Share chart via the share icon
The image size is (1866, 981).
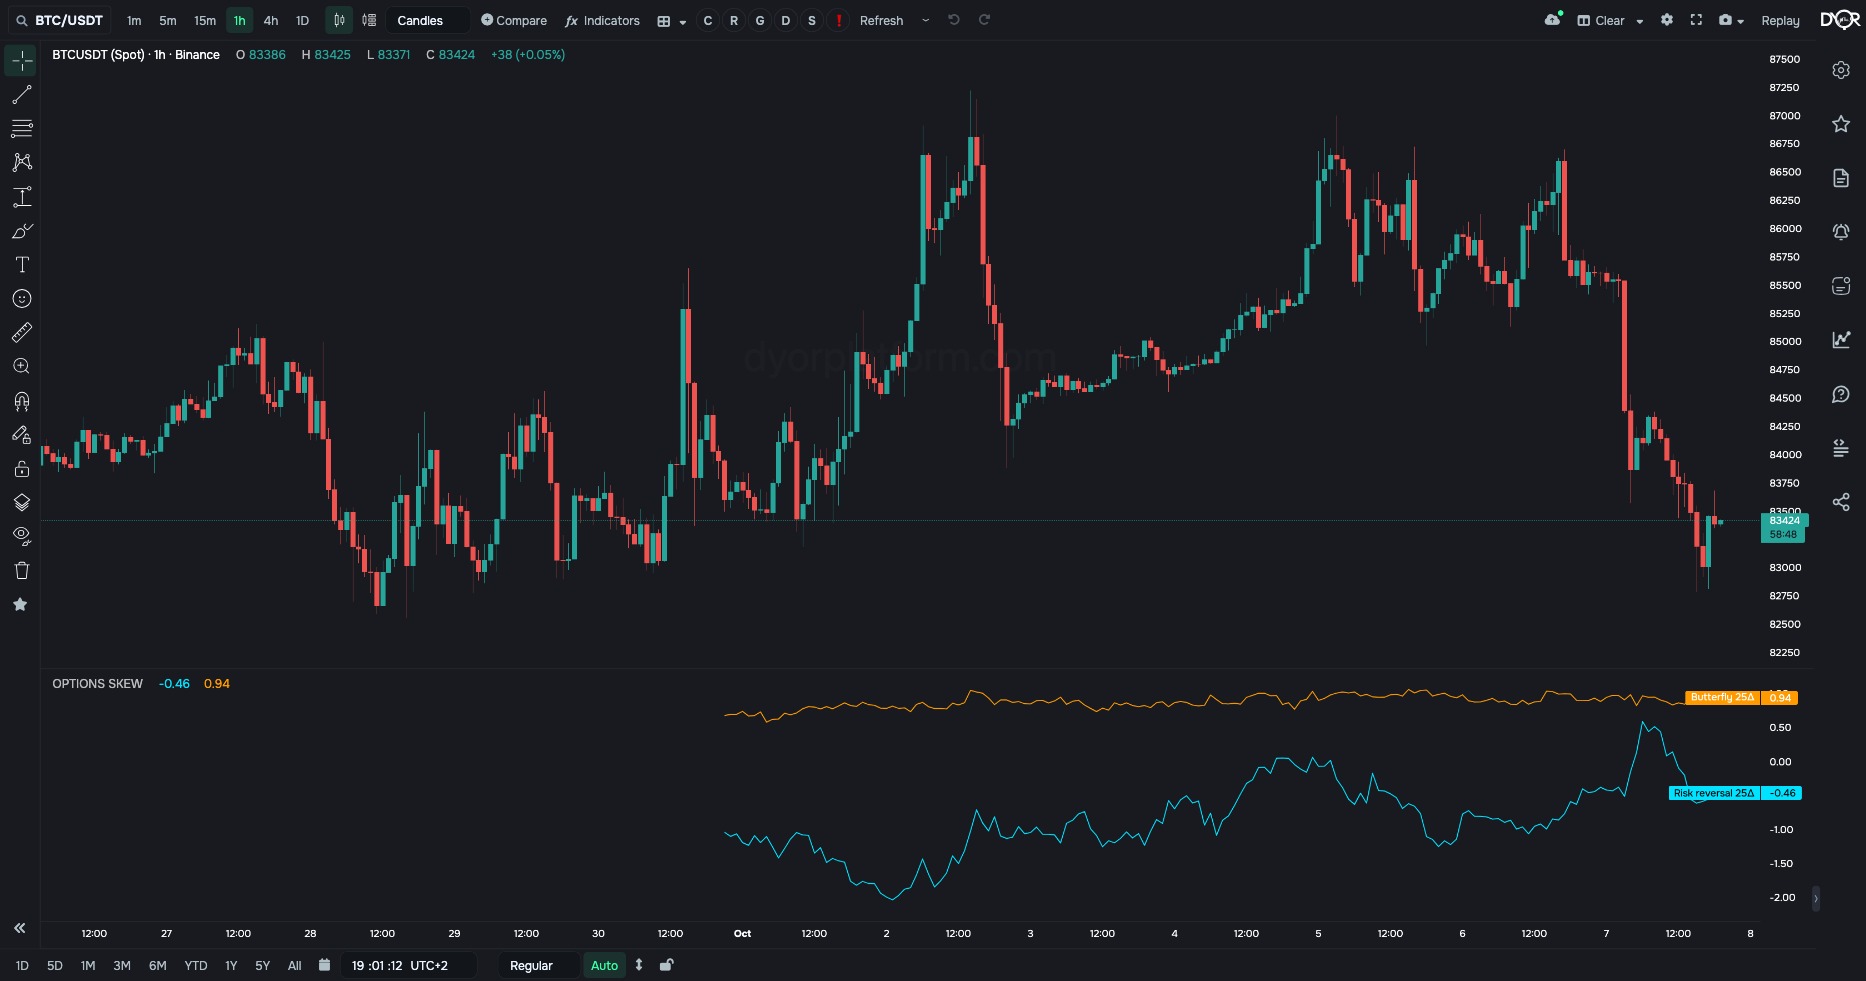(1841, 502)
